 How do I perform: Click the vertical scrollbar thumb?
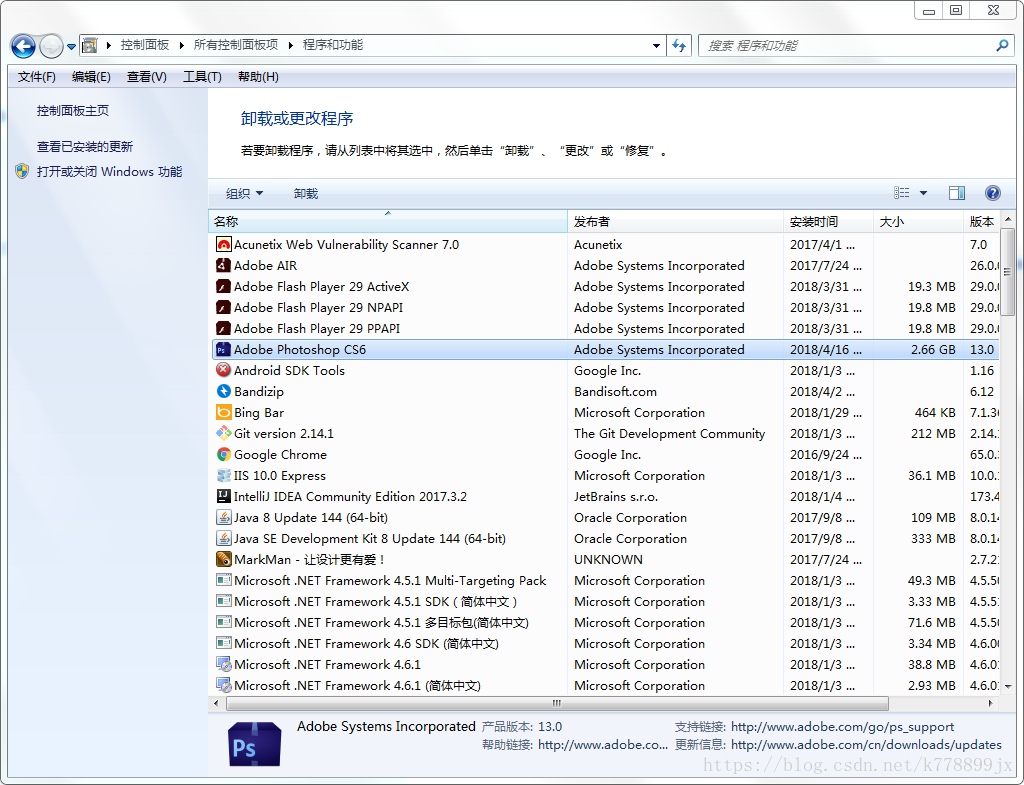click(x=1008, y=271)
